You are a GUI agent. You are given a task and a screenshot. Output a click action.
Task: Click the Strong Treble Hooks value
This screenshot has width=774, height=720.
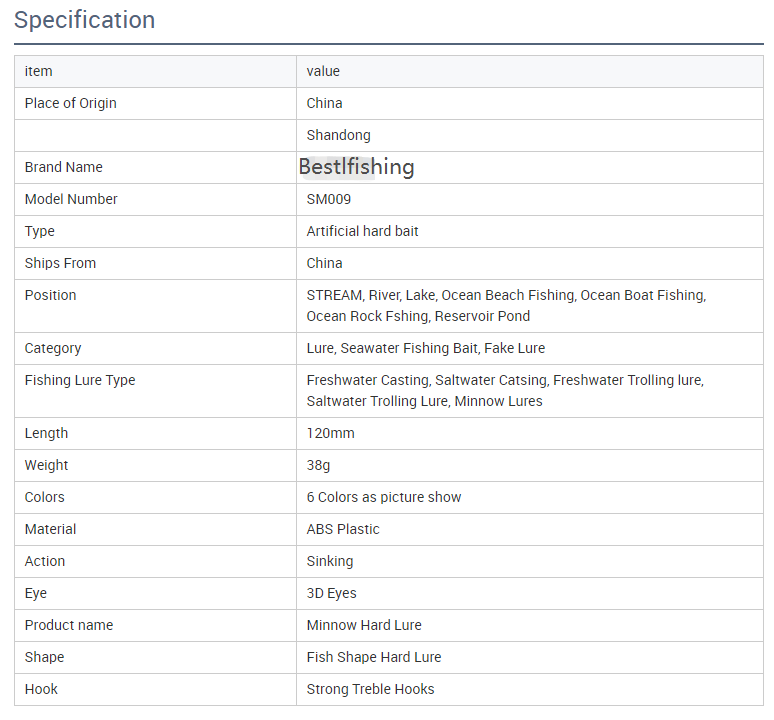click(x=370, y=689)
